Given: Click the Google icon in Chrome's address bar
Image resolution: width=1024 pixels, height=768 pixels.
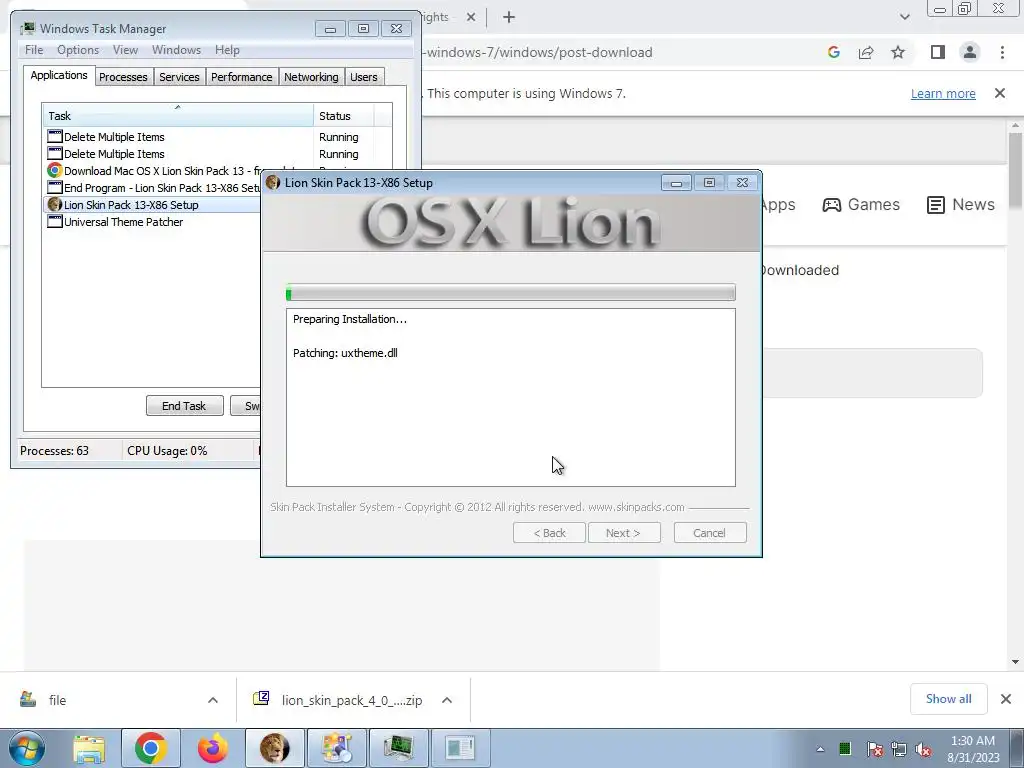Looking at the screenshot, I should (x=833, y=52).
